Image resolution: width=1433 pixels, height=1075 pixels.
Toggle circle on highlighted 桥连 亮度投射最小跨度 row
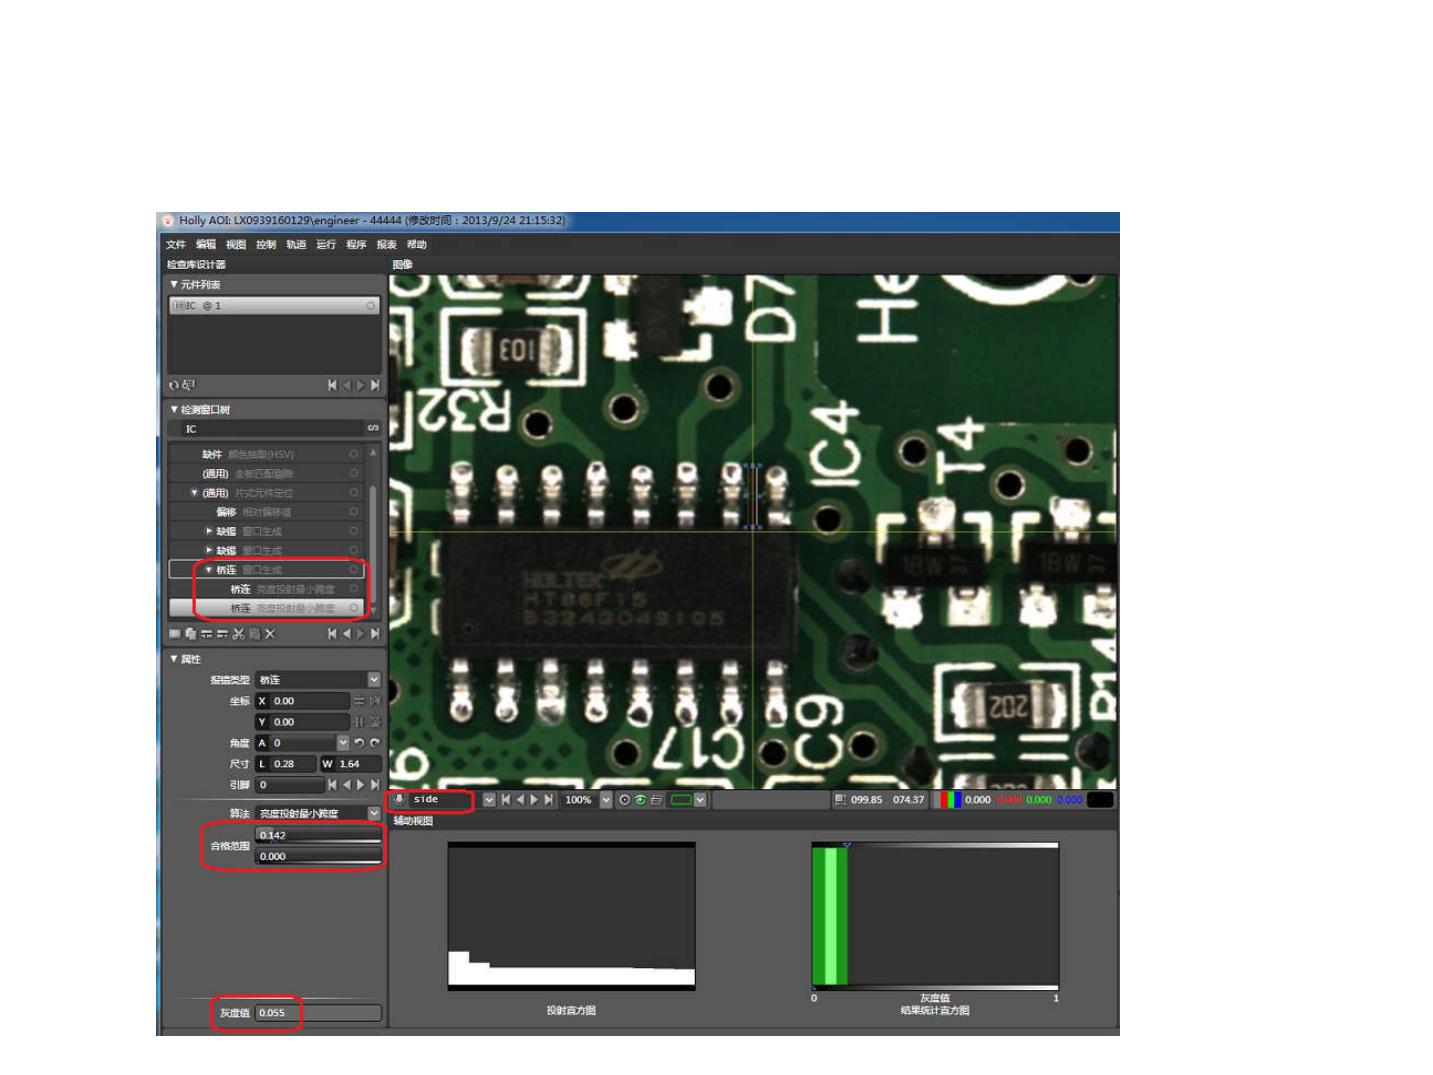coord(354,608)
